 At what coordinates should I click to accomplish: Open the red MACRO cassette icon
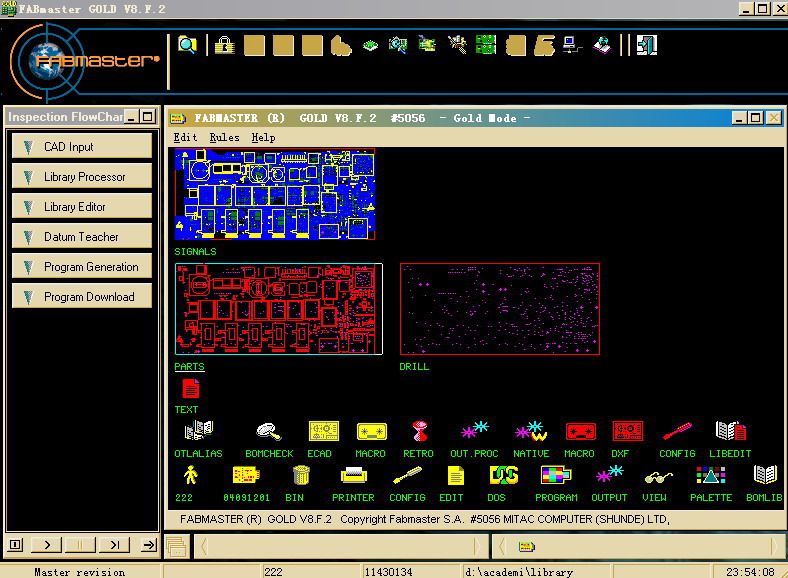coord(580,431)
